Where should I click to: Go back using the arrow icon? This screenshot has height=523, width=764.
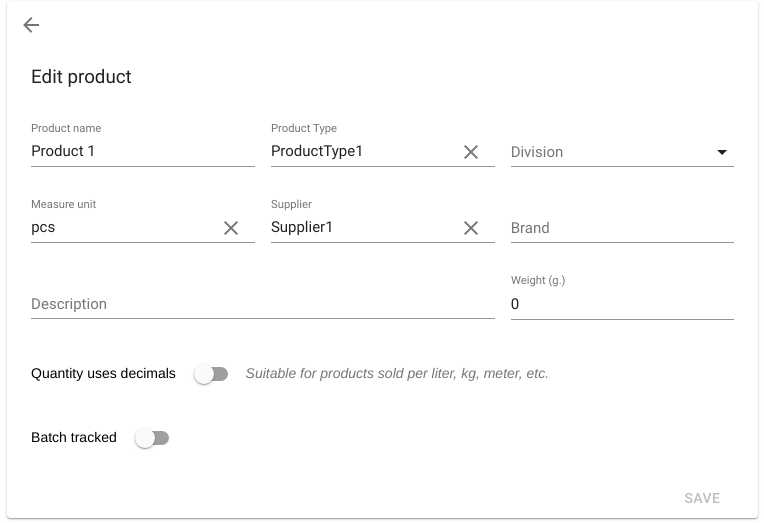tap(31, 25)
